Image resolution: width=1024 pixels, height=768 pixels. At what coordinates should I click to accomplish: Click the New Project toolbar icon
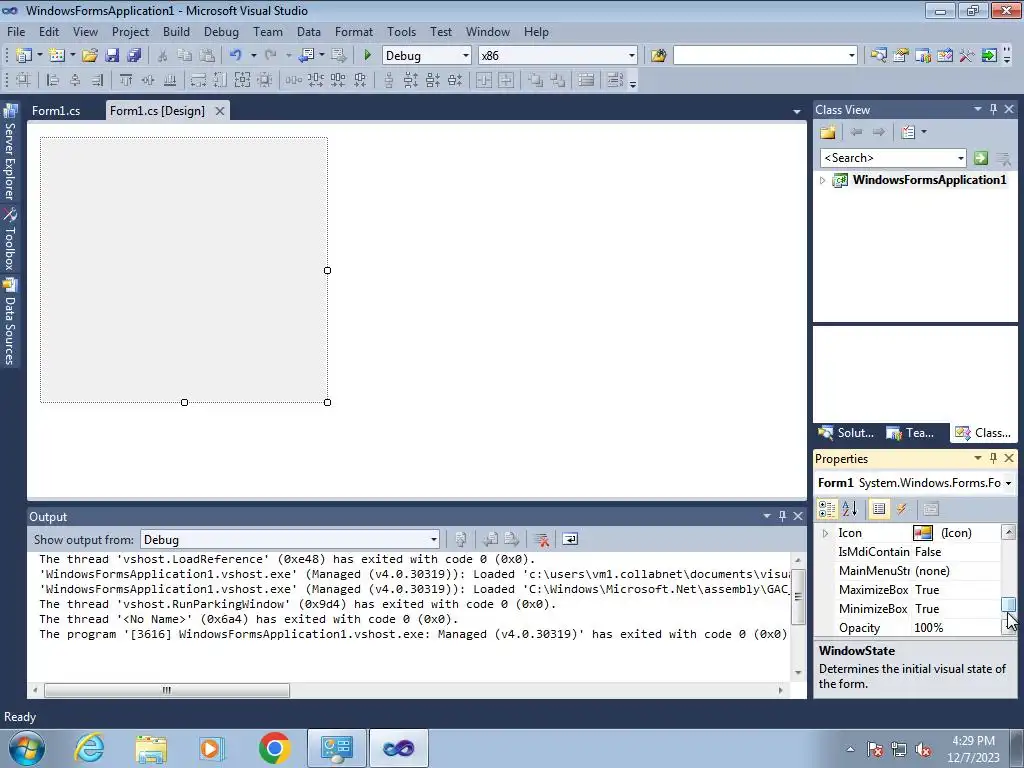pos(24,56)
